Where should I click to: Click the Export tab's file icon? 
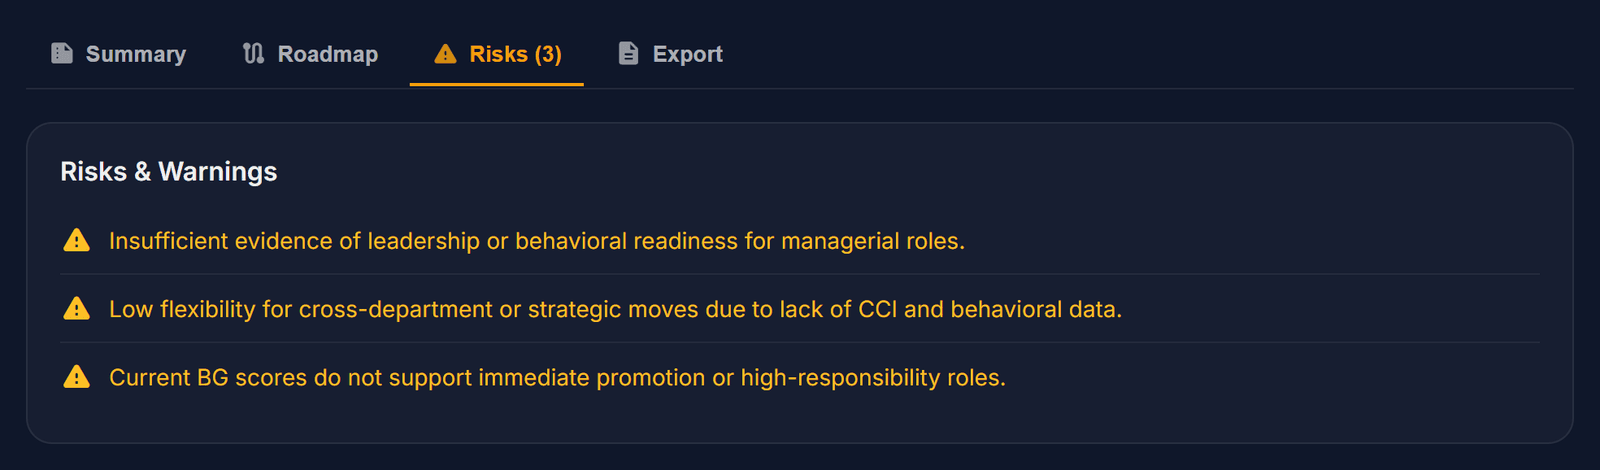[x=628, y=54]
